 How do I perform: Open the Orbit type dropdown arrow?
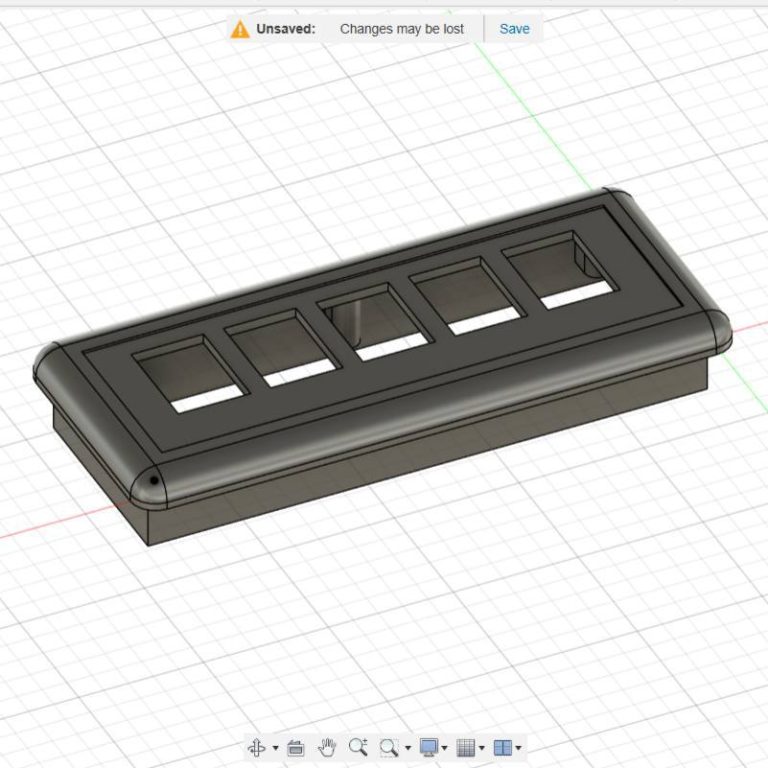tap(275, 748)
